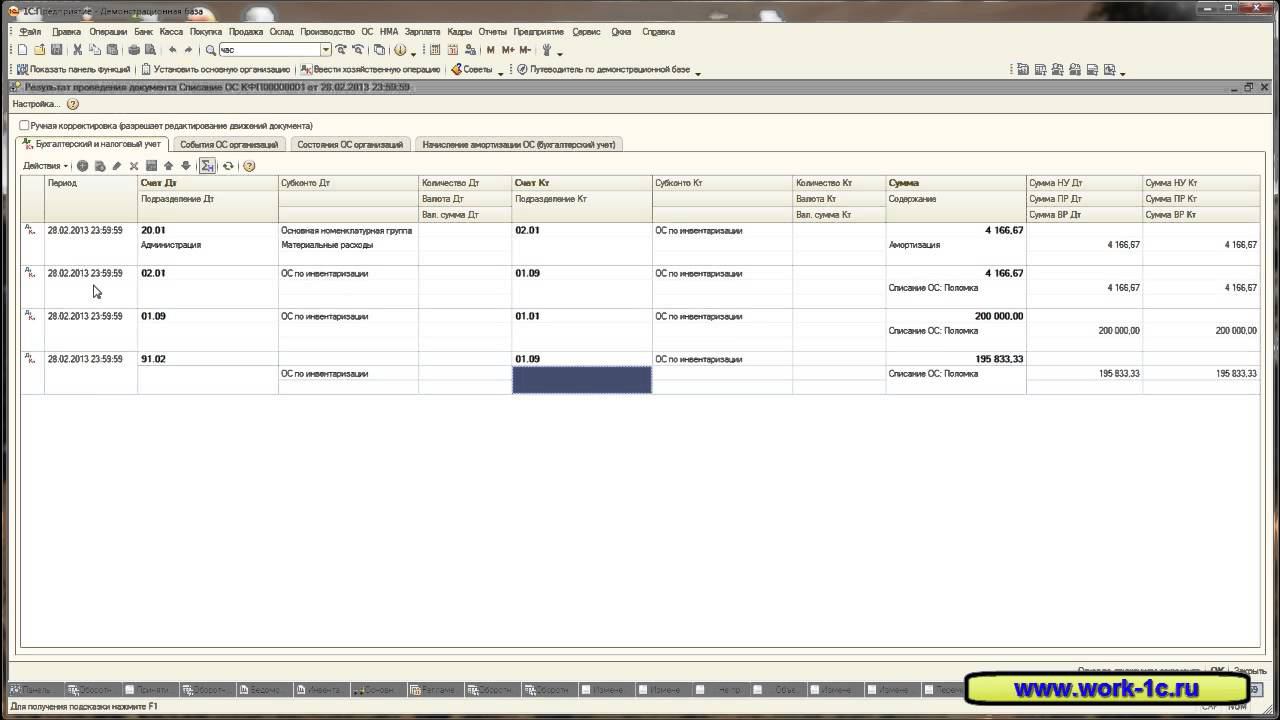
Task: Open the Действия dropdown menu
Action: coord(46,166)
